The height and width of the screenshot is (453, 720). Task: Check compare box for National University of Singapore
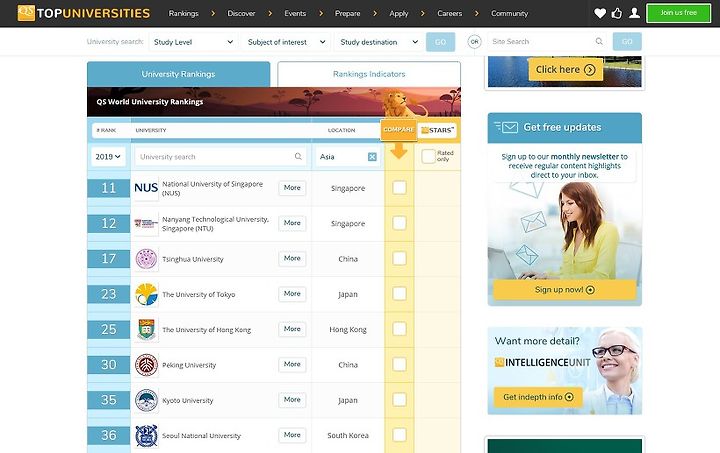click(399, 187)
